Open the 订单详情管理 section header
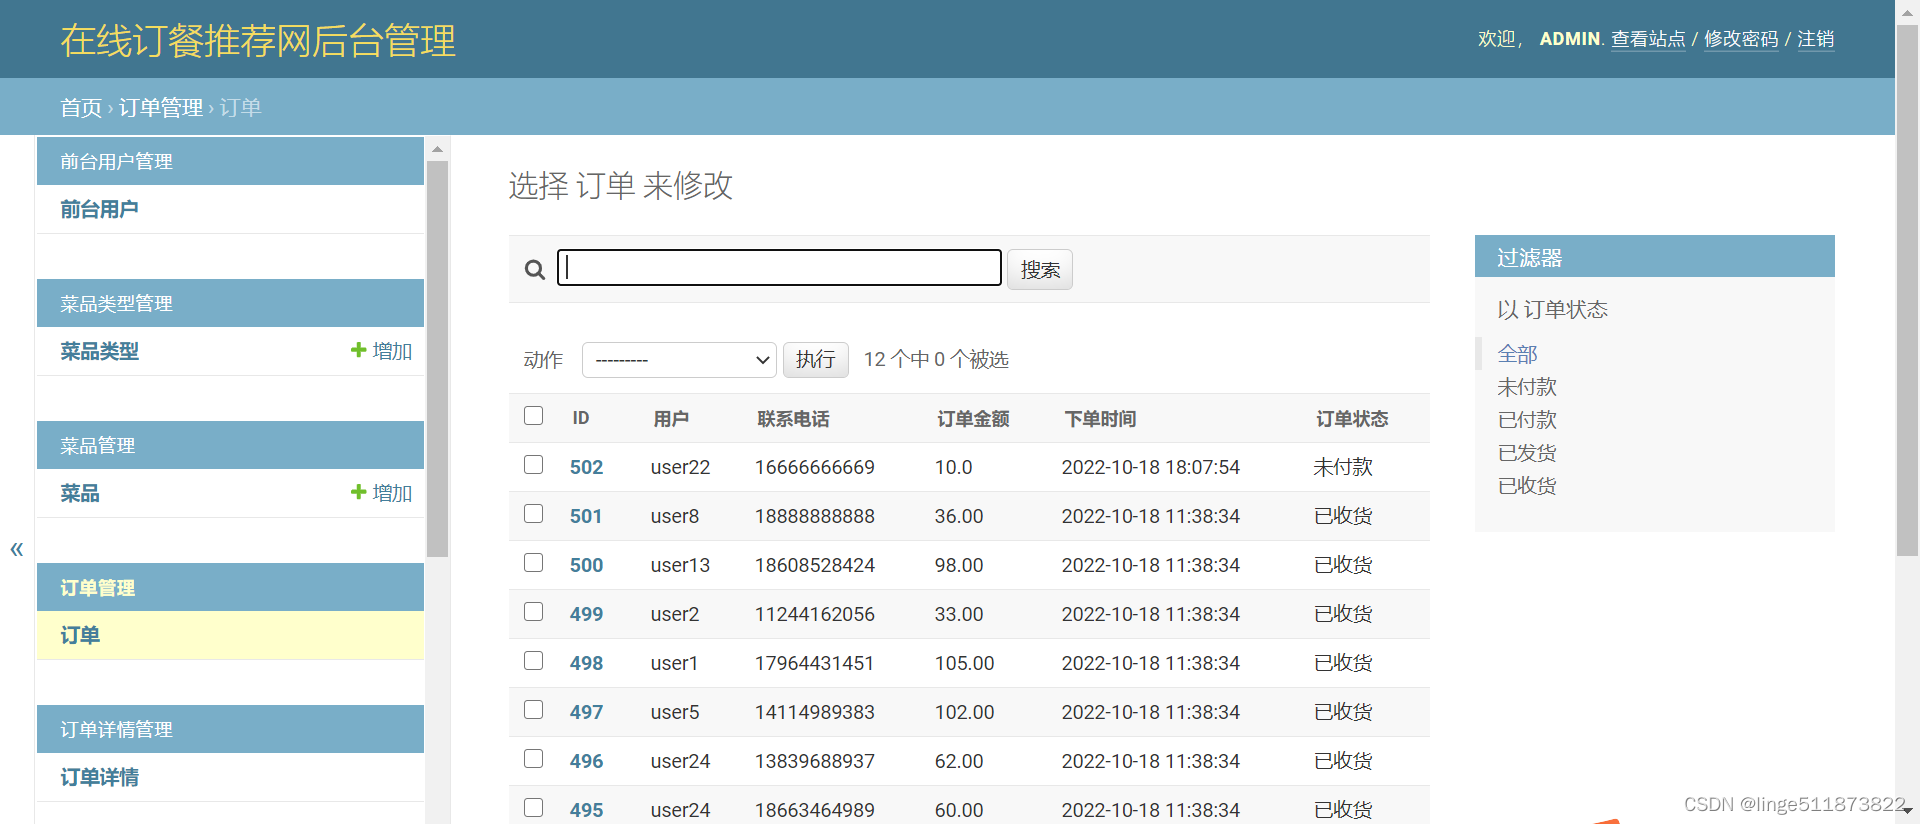 point(116,729)
